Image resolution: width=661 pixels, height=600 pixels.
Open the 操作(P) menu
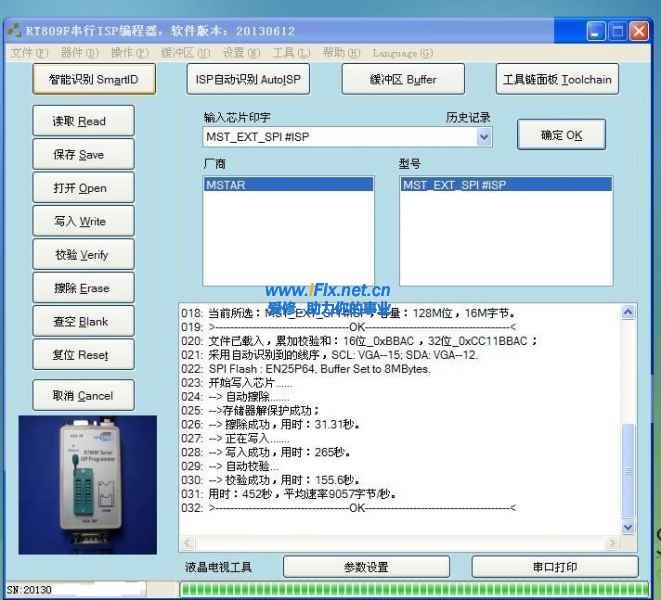(x=130, y=53)
